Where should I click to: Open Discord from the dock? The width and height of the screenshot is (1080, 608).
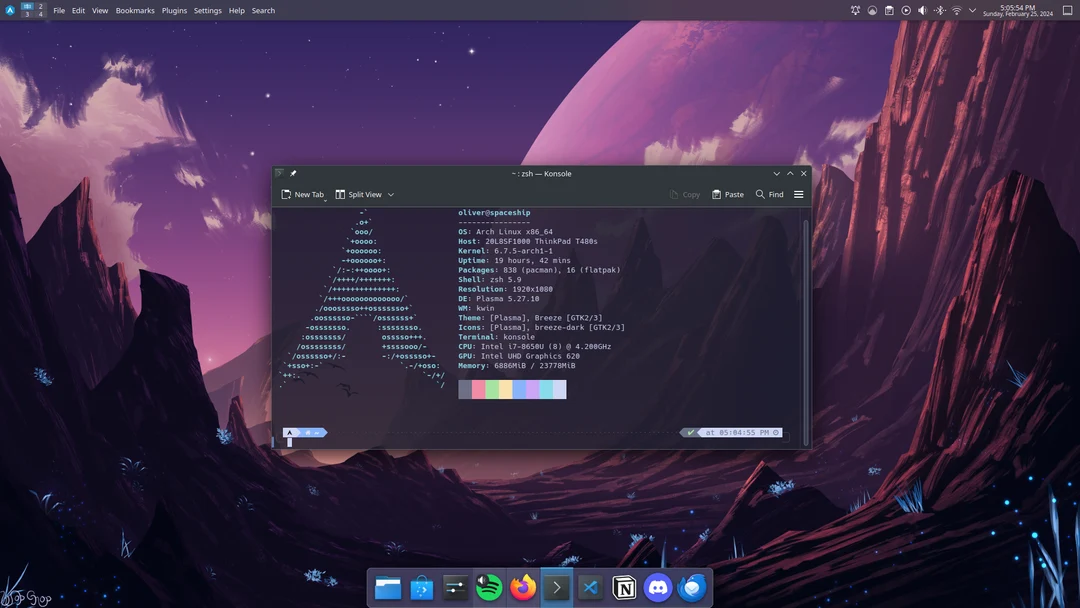[658, 588]
